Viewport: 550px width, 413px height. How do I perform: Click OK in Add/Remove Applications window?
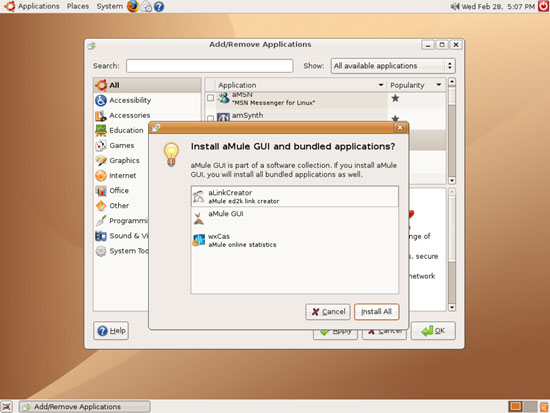click(x=433, y=331)
